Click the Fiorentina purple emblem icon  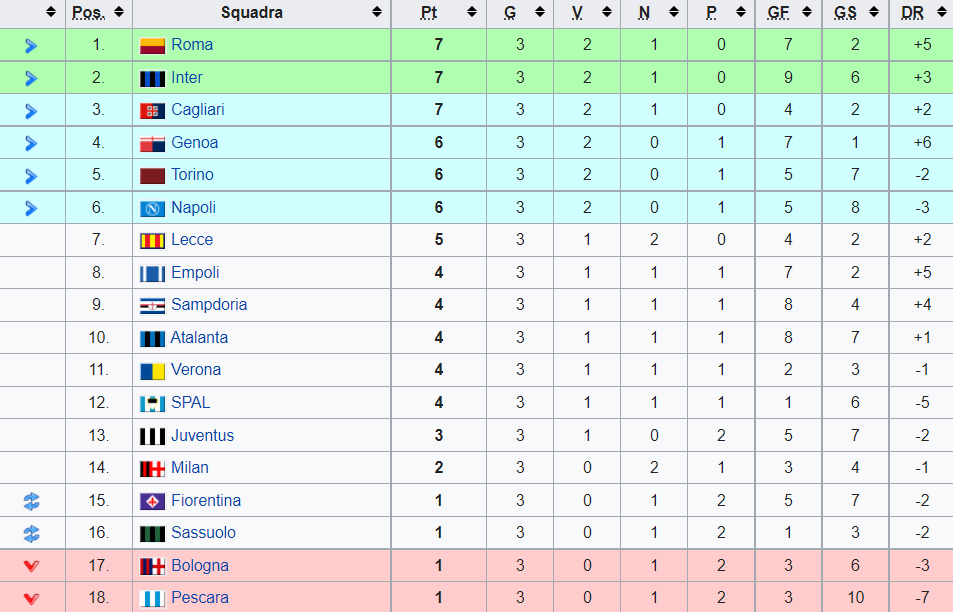coord(152,501)
